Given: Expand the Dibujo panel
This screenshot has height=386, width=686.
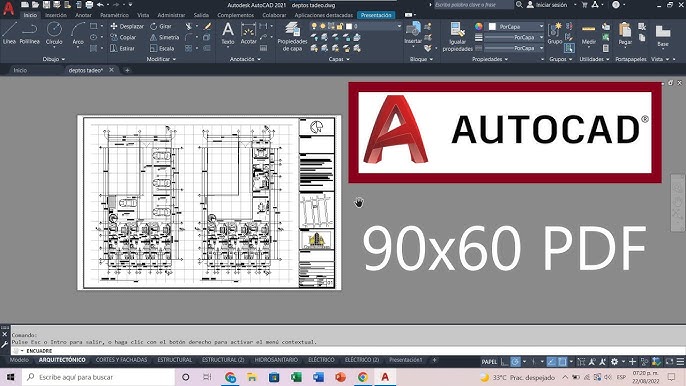Looking at the screenshot, I should pyautogui.click(x=54, y=59).
